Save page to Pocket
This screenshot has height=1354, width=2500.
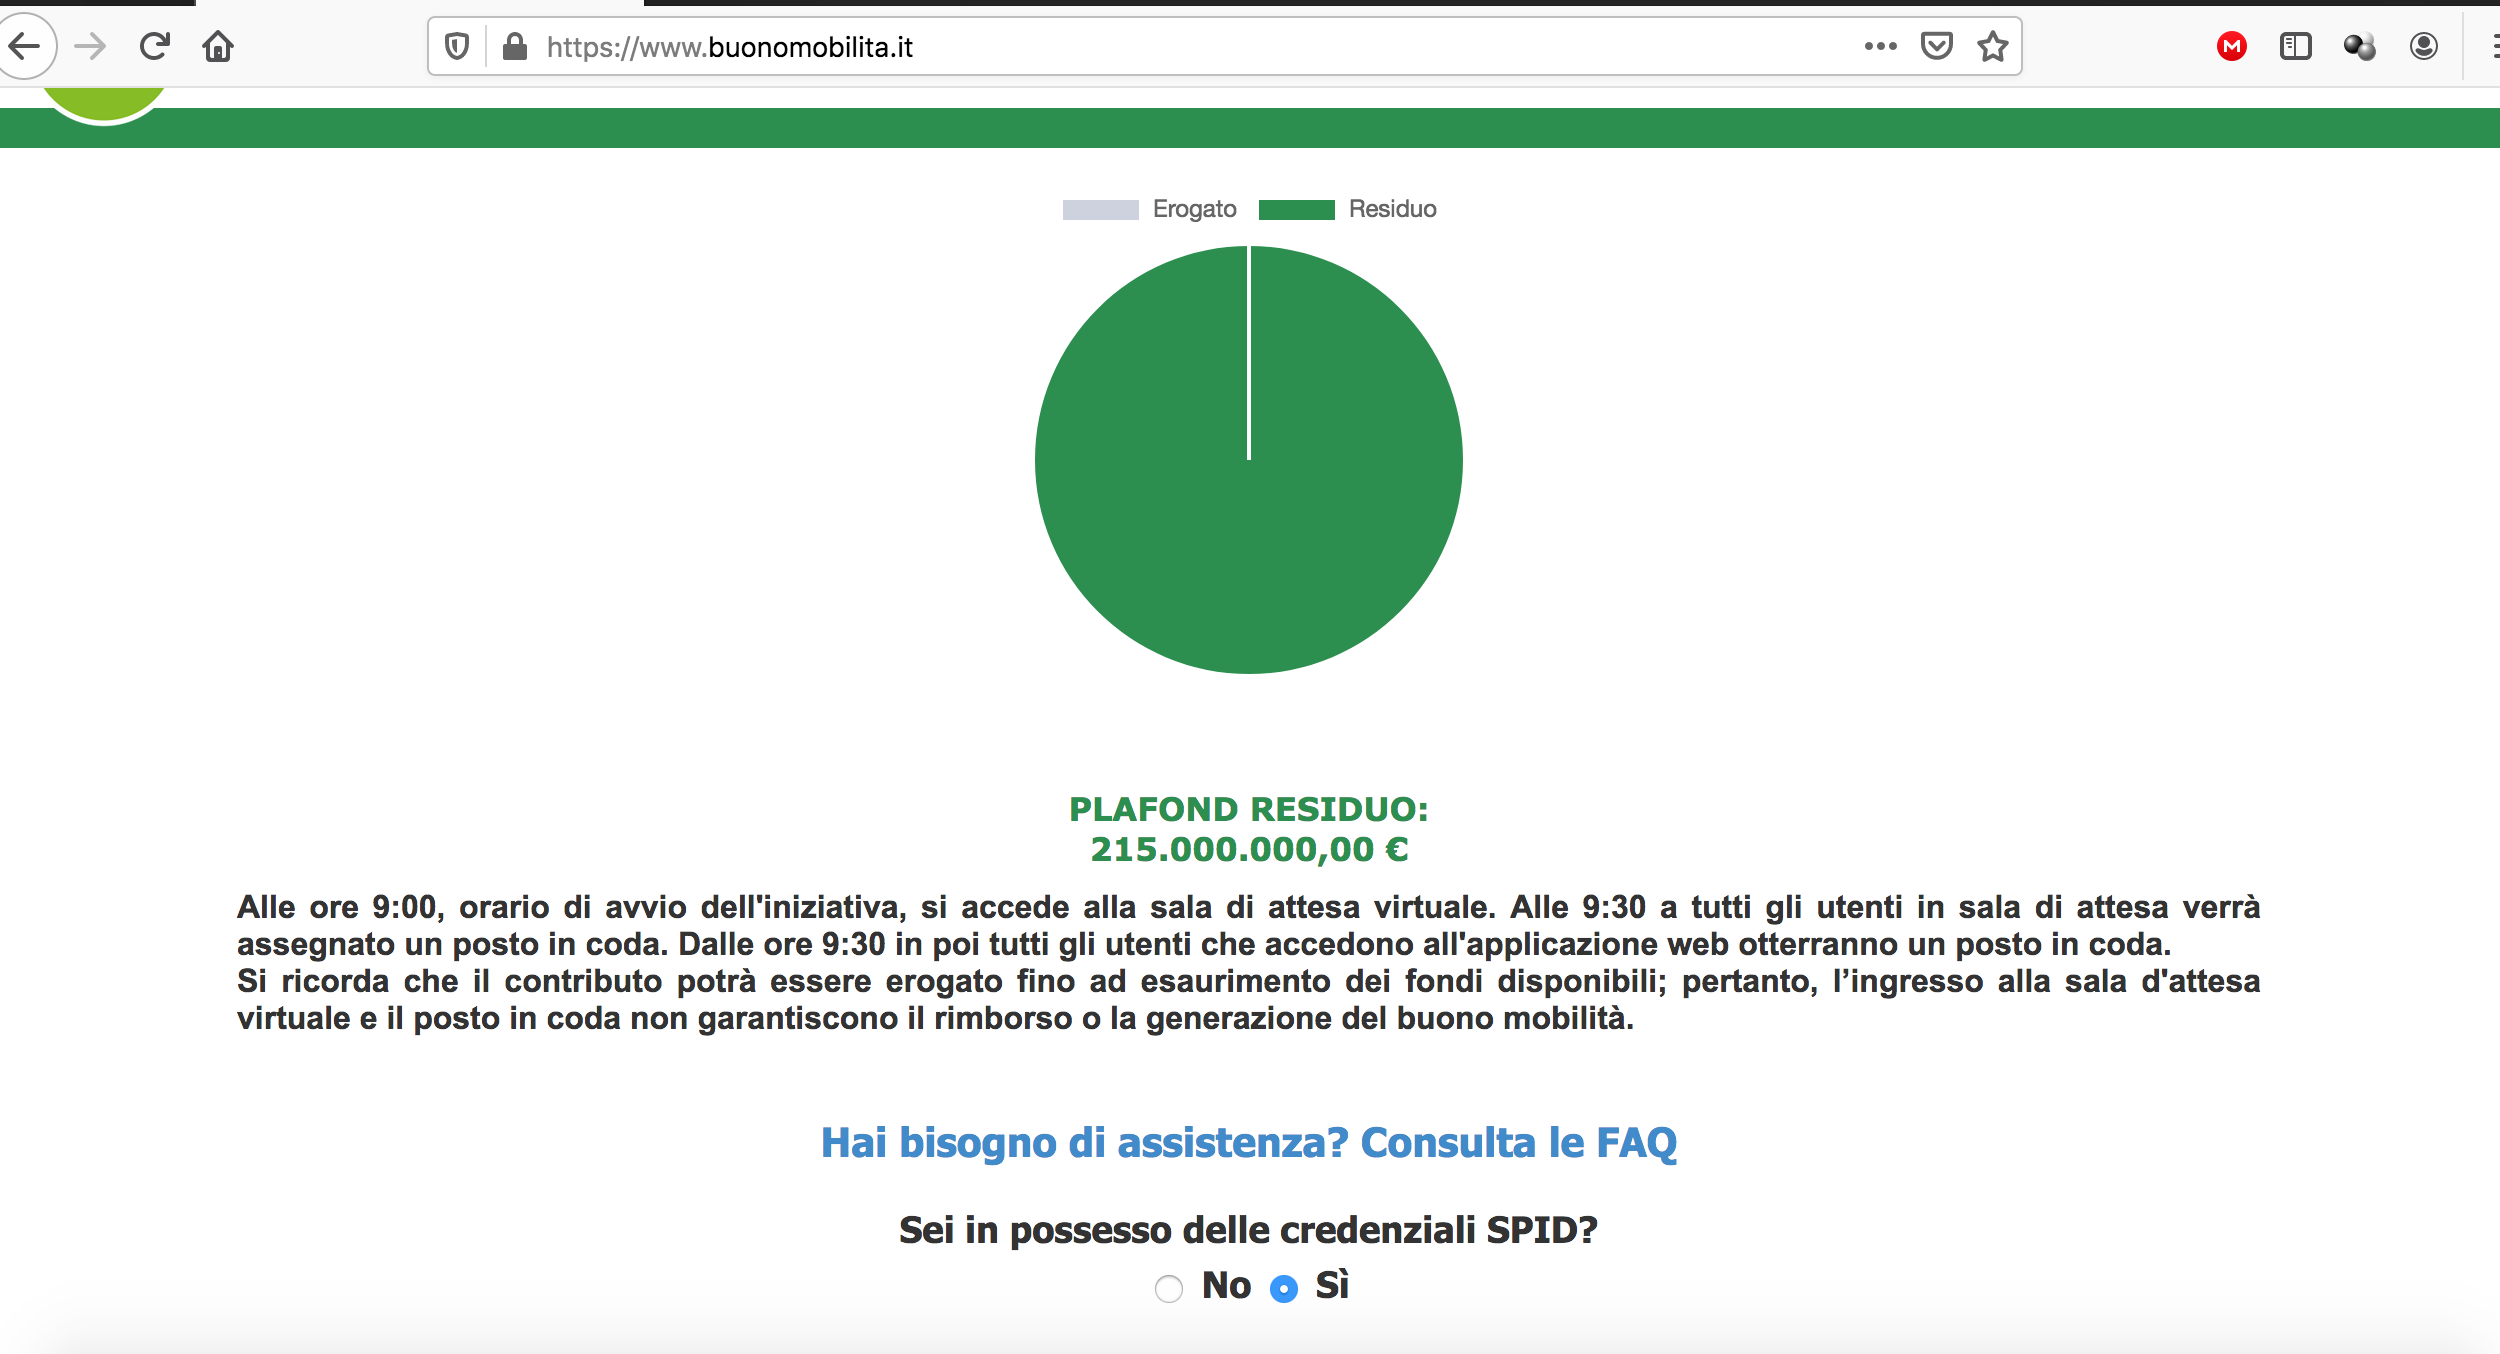click(1937, 46)
